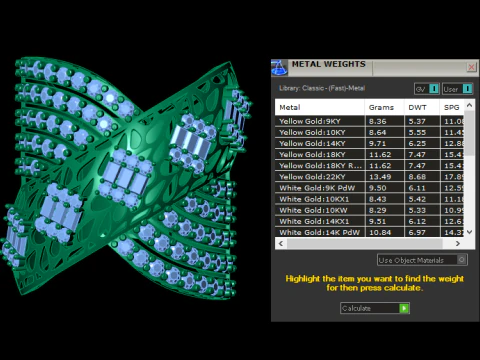Sort by the Grams column header
480x360 pixels.
pos(384,107)
